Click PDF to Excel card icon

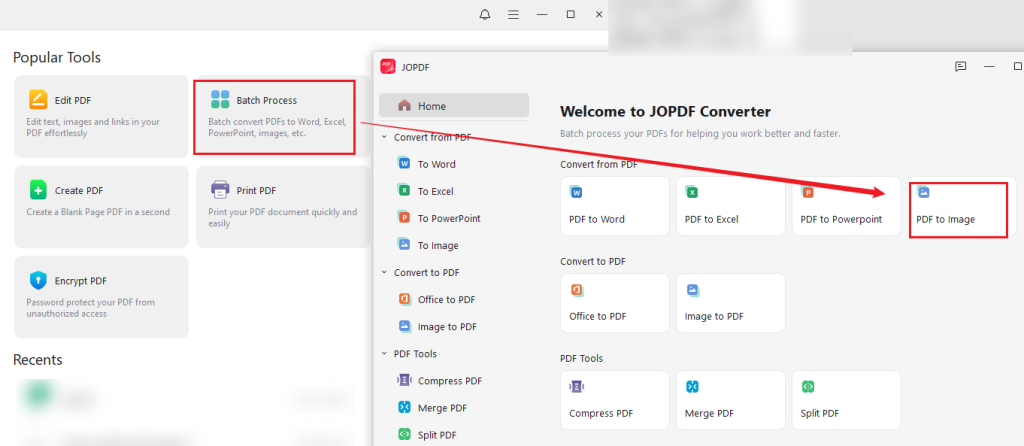(692, 193)
